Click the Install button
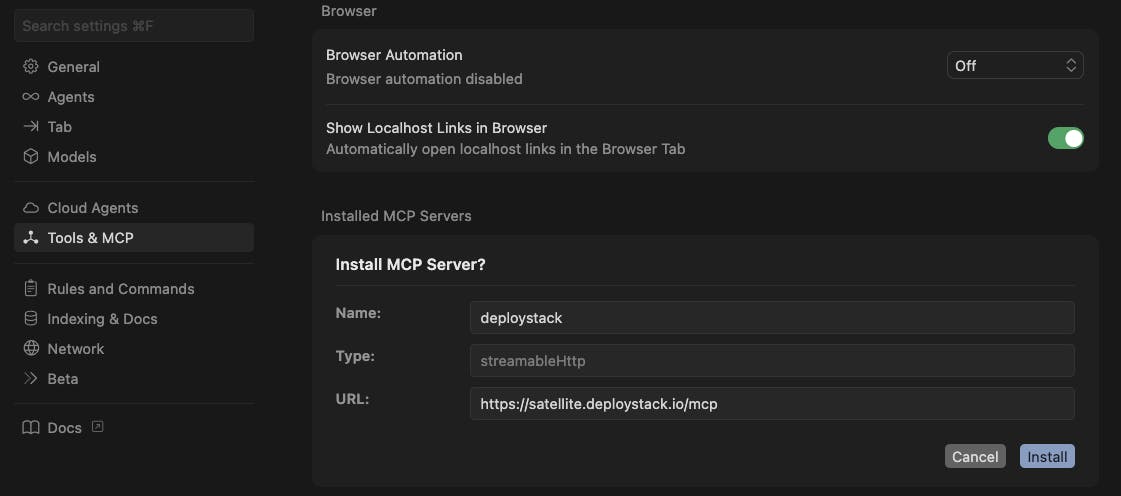 pyautogui.click(x=1047, y=457)
